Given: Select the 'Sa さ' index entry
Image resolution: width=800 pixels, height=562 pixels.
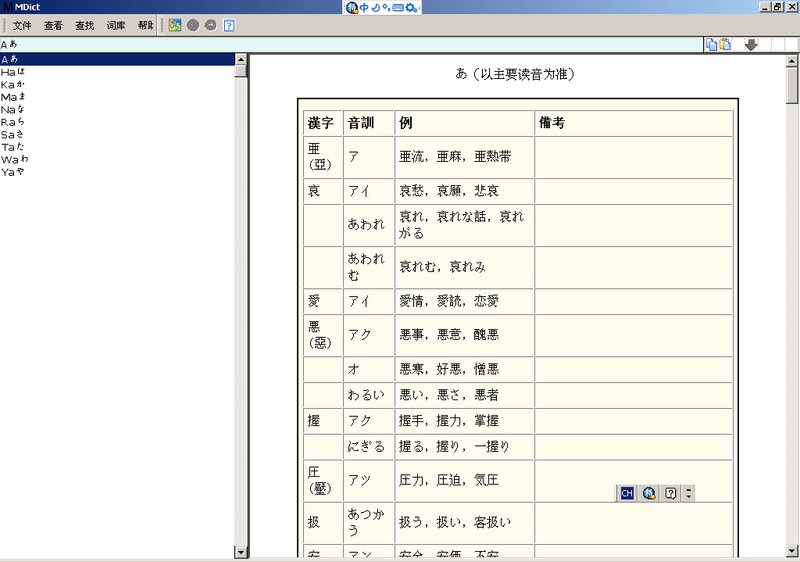Looking at the screenshot, I should pyautogui.click(x=14, y=134).
